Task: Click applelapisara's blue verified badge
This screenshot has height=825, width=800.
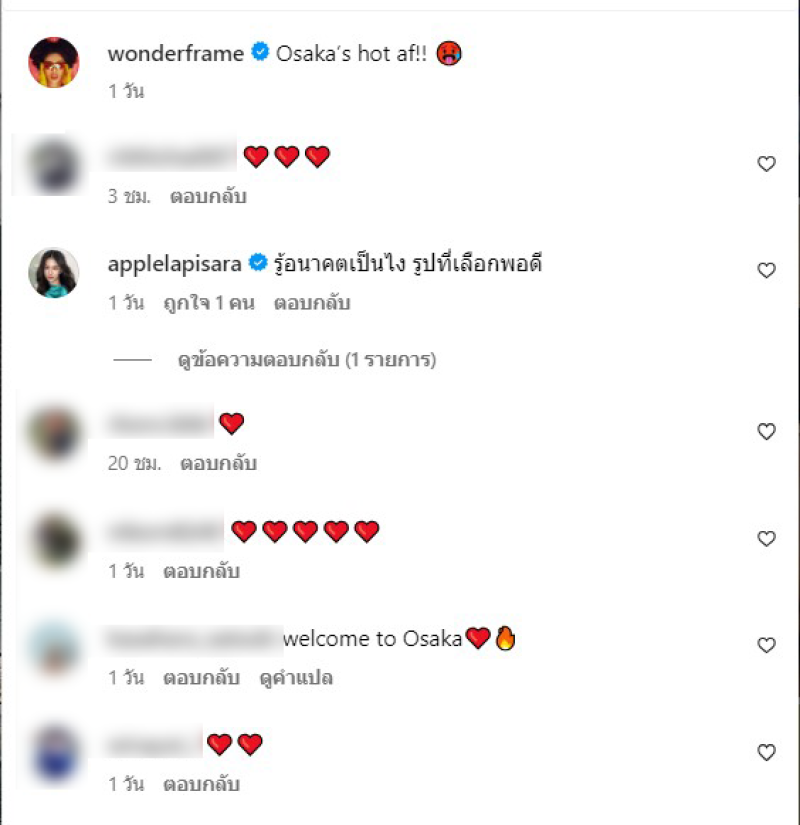Action: pos(258,262)
